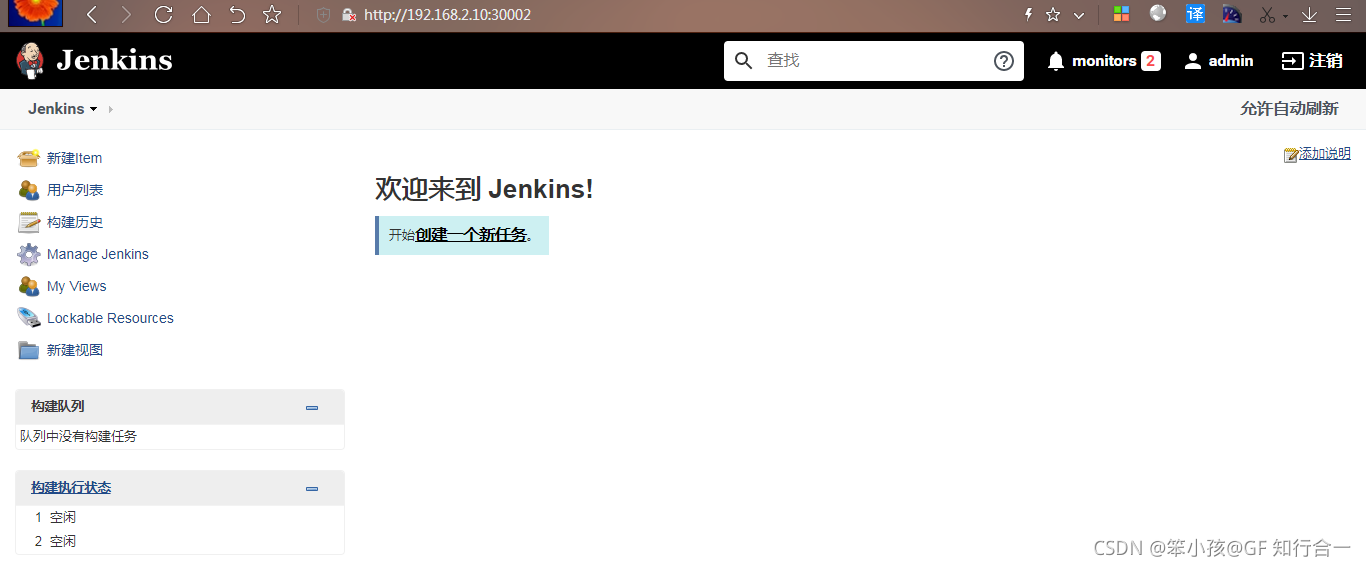
Task: Open dropdown next to right favorites star
Action: 1079,15
